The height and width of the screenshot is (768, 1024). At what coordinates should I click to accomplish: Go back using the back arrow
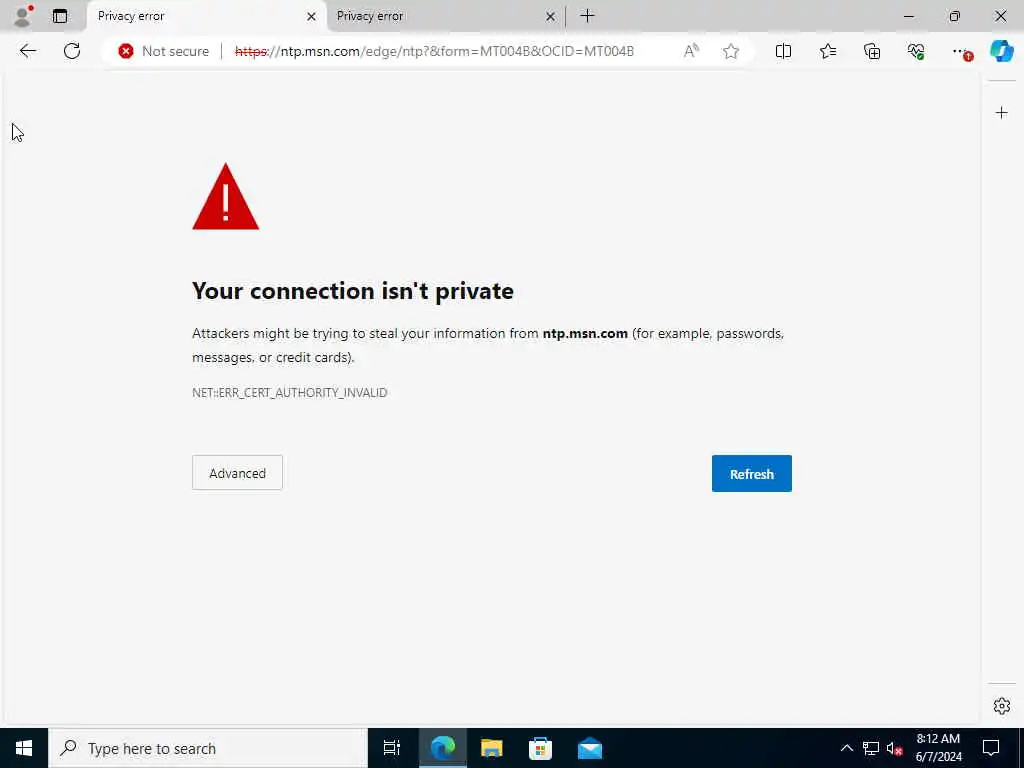(27, 51)
